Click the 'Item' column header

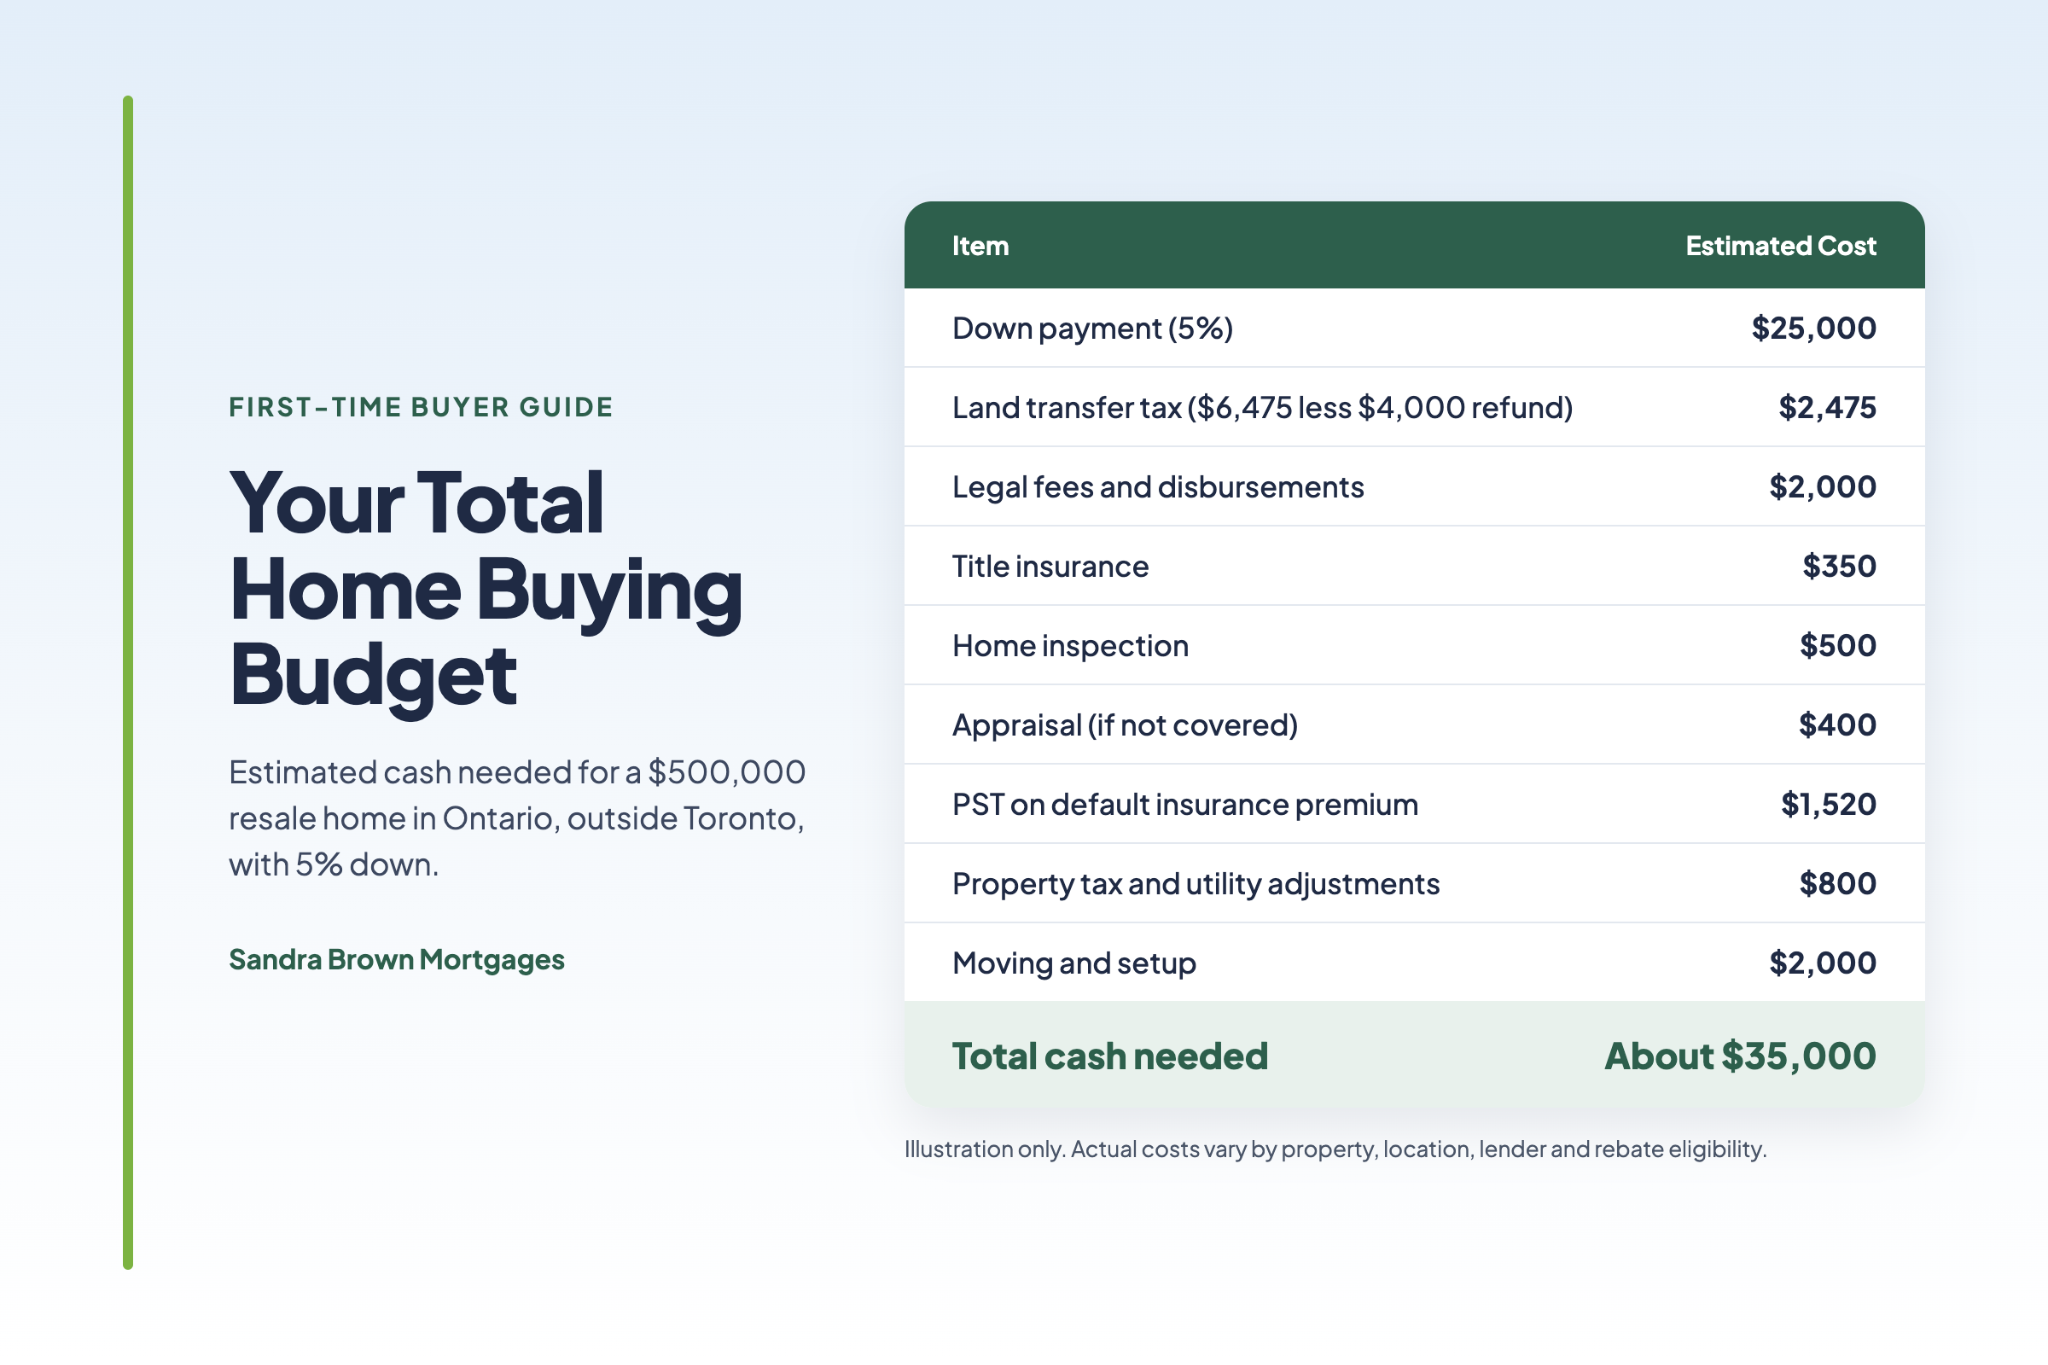pos(980,246)
